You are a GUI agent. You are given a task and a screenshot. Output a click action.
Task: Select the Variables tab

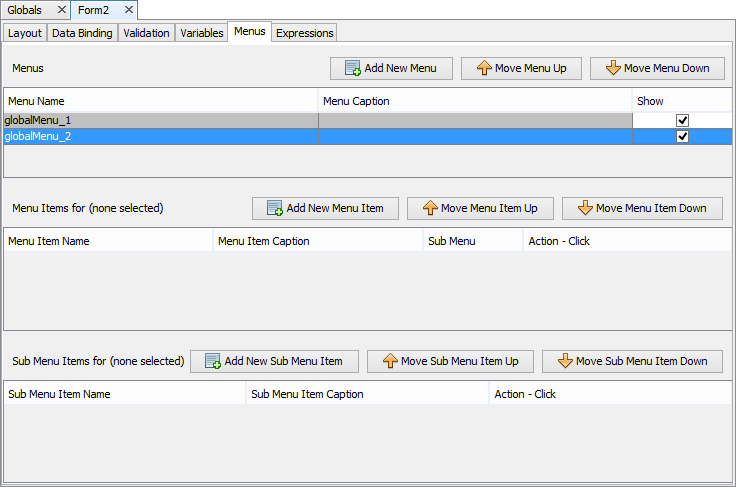pyautogui.click(x=201, y=33)
